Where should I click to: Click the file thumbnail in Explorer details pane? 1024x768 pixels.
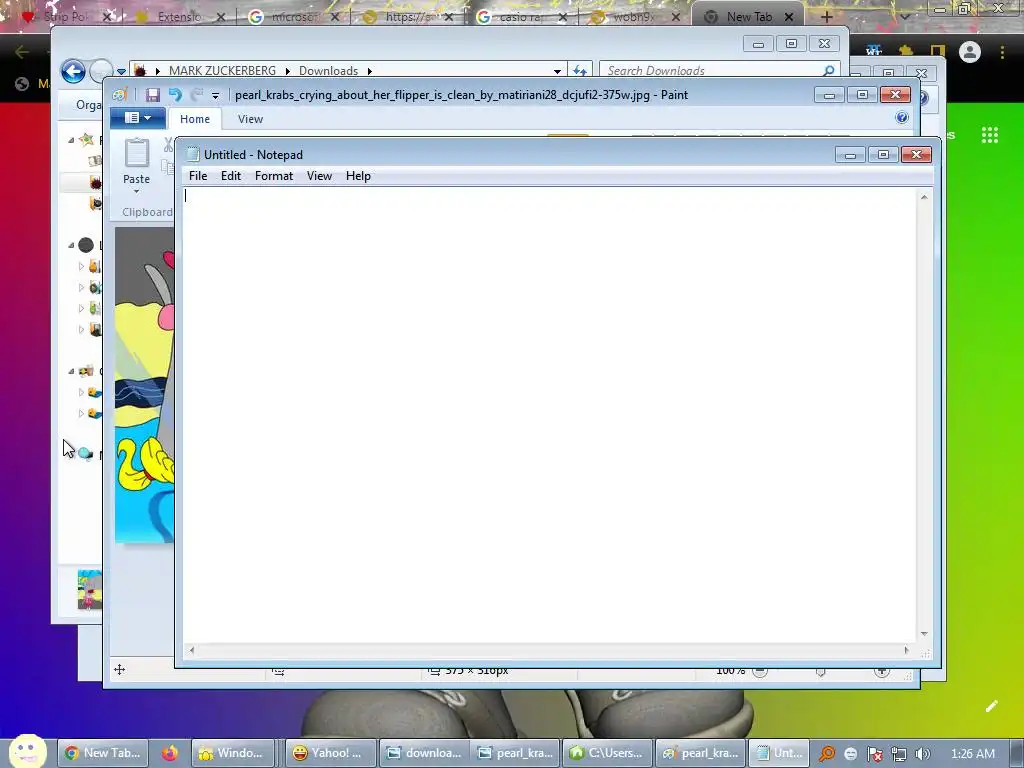[x=89, y=590]
